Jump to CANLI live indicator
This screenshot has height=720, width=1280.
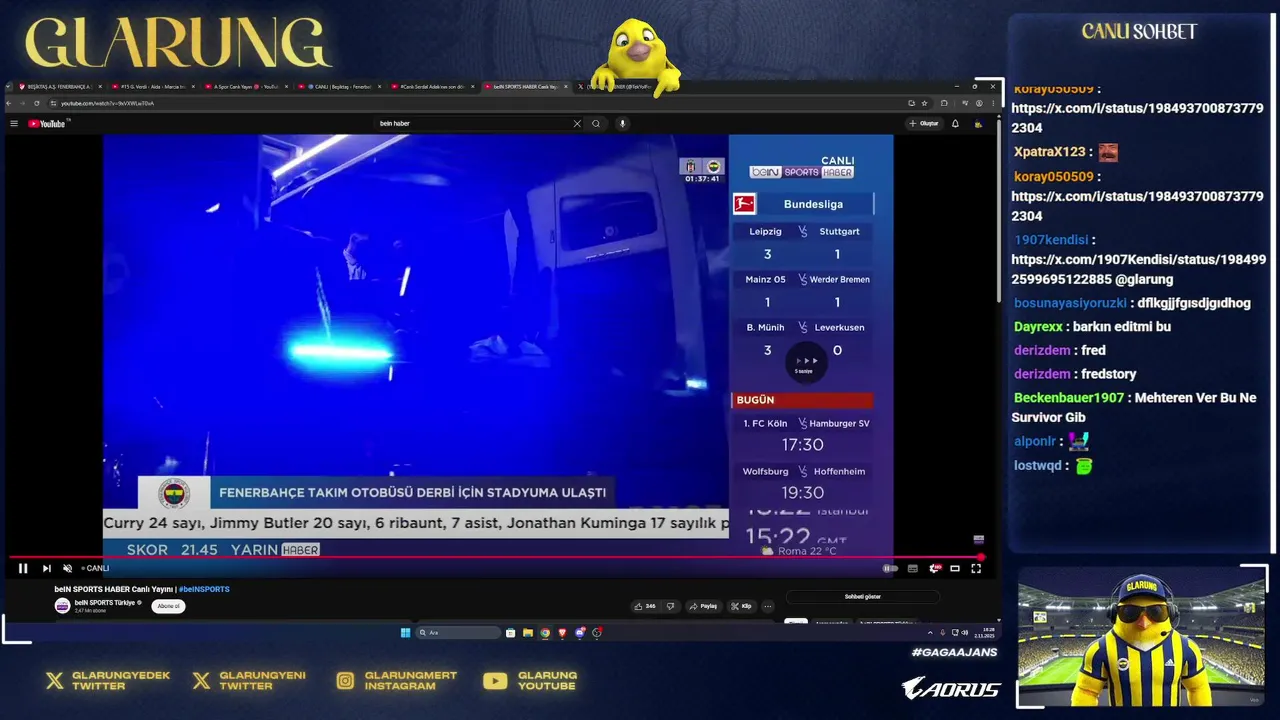click(96, 568)
